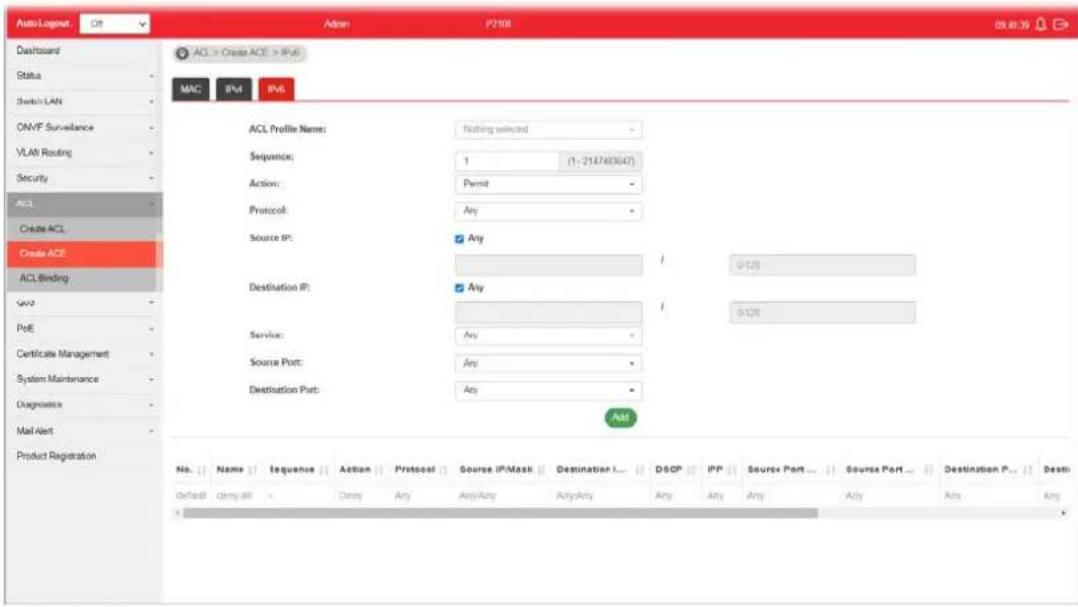This screenshot has width=1078, height=607.
Task: Open Service dropdown
Action: [x=548, y=335]
